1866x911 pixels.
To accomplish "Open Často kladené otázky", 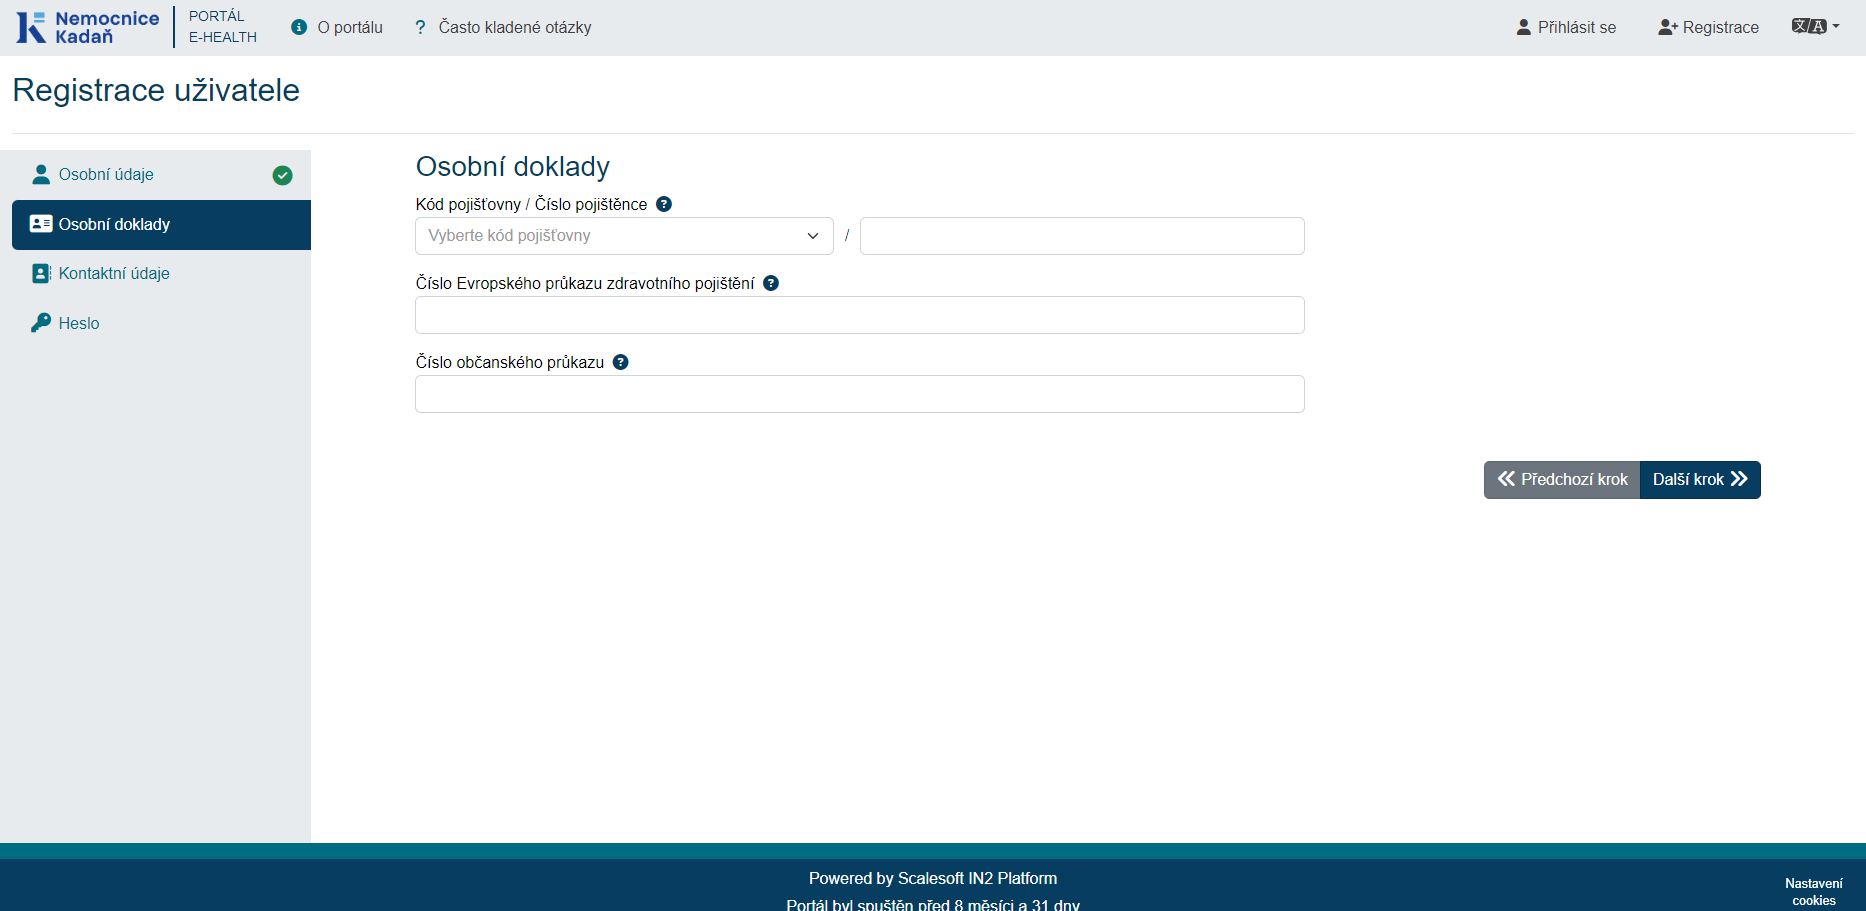I will point(515,27).
